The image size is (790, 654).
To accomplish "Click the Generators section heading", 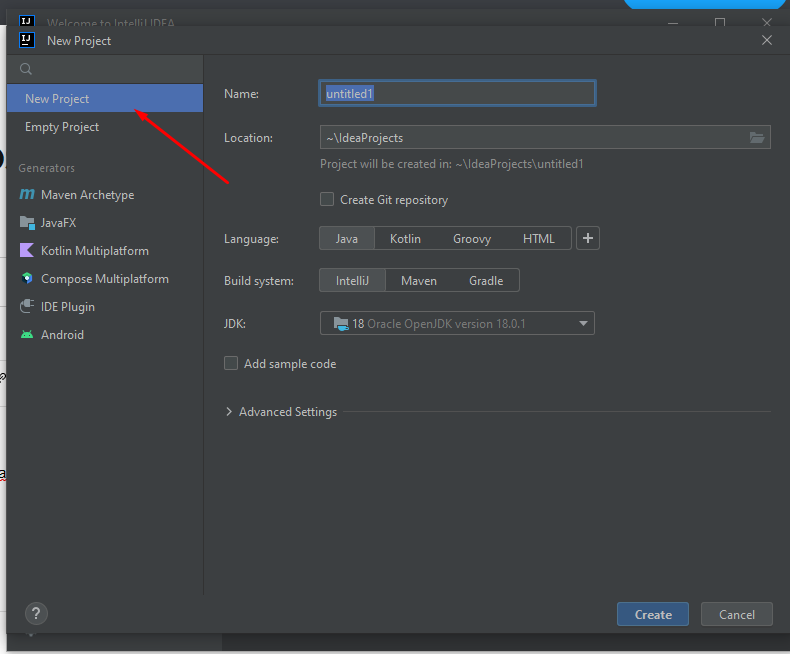I will click(x=46, y=168).
